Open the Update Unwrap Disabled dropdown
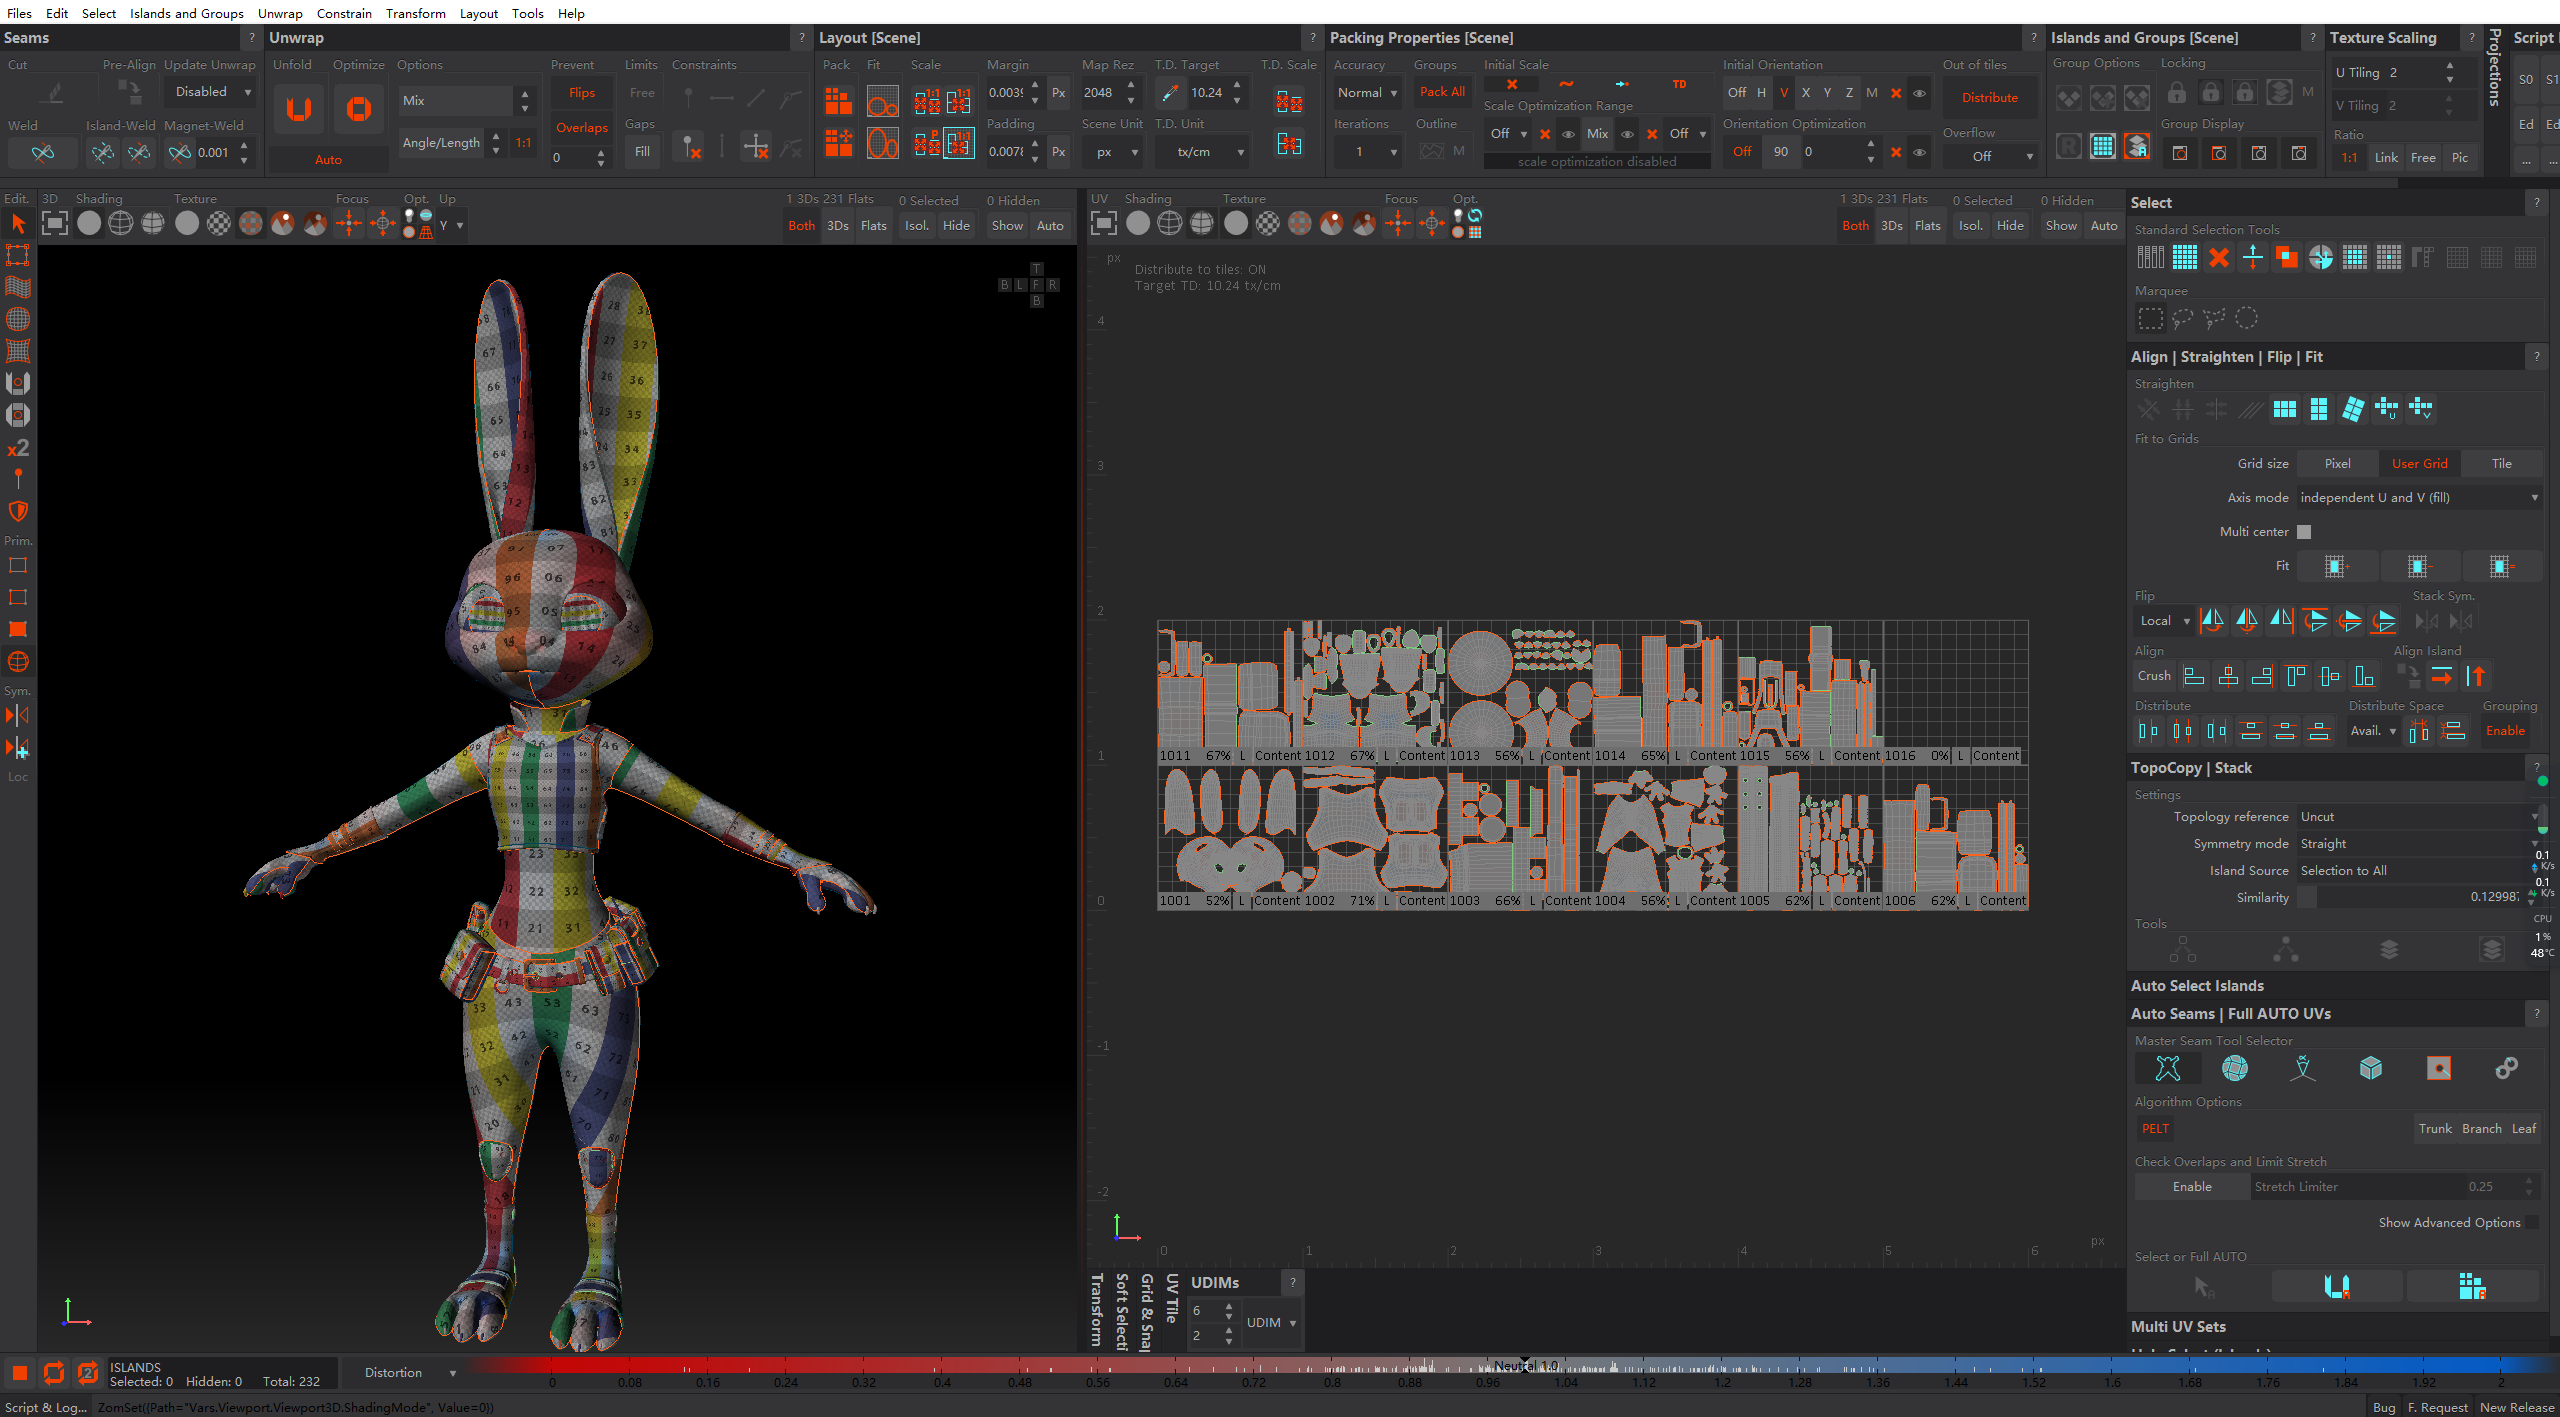Screen dimensions: 2560x1417 pyautogui.click(x=212, y=92)
